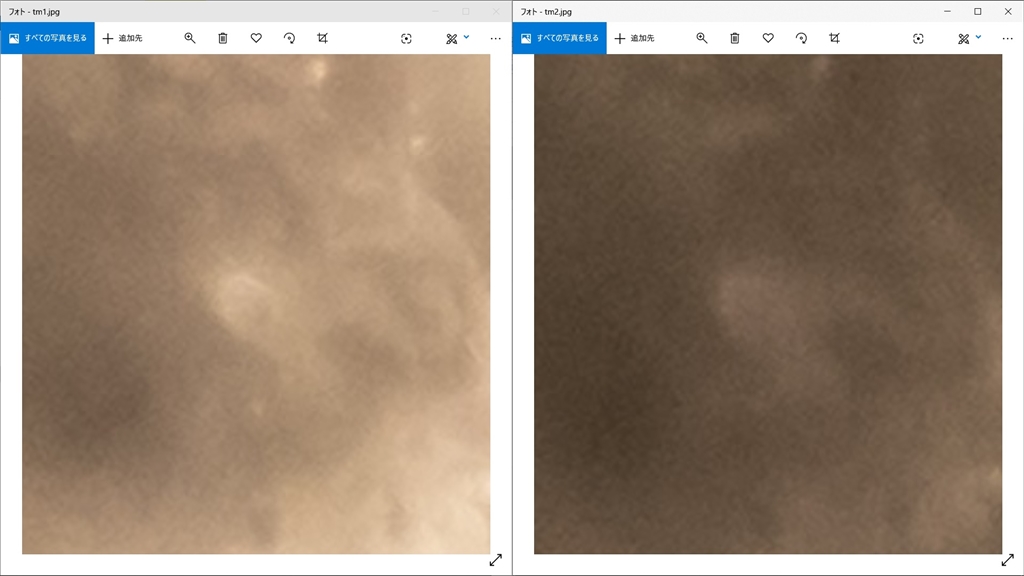
Task: Click the tm2.jpg photo image
Action: tap(768, 304)
